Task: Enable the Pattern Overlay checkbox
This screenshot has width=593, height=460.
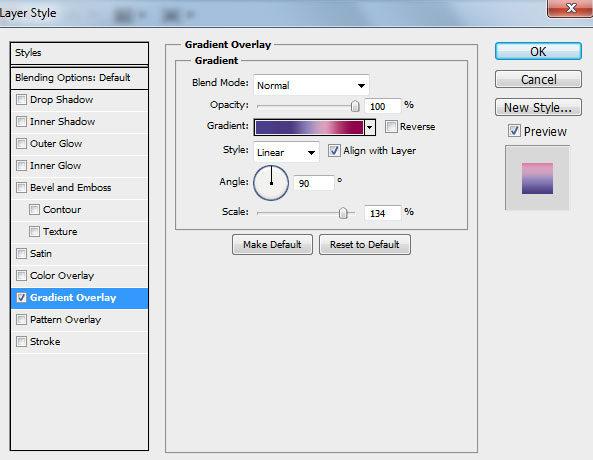Action: click(x=21, y=319)
